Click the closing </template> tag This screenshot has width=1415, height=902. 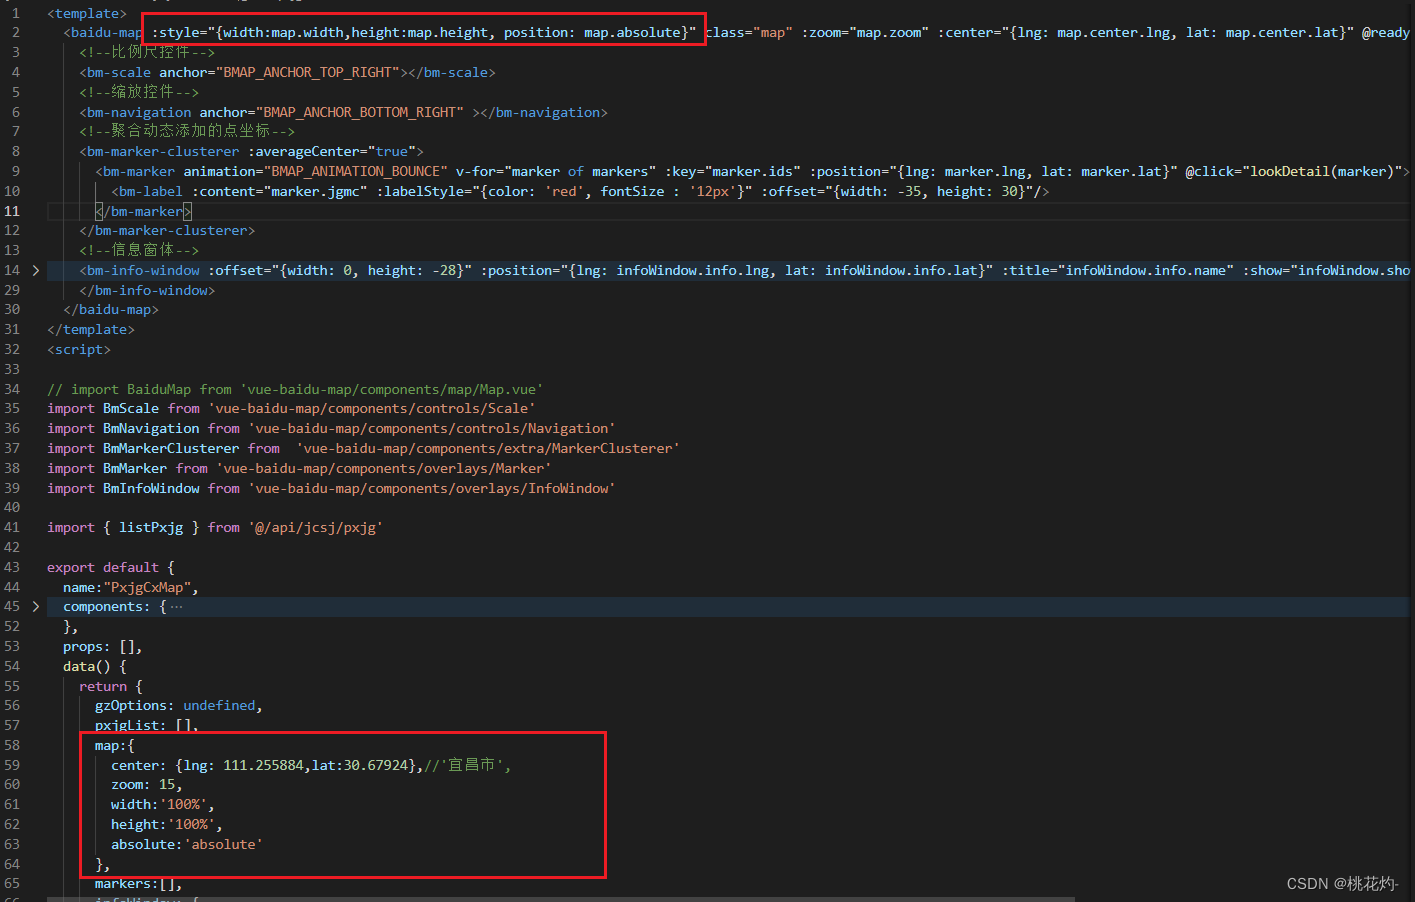pos(91,330)
